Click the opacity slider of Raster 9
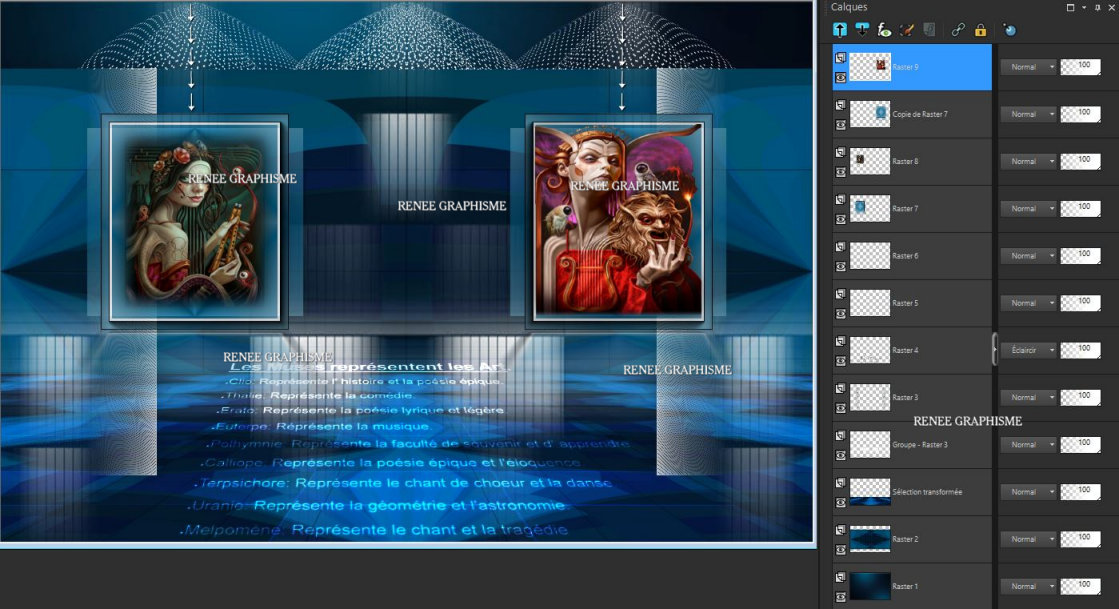 click(x=1080, y=67)
